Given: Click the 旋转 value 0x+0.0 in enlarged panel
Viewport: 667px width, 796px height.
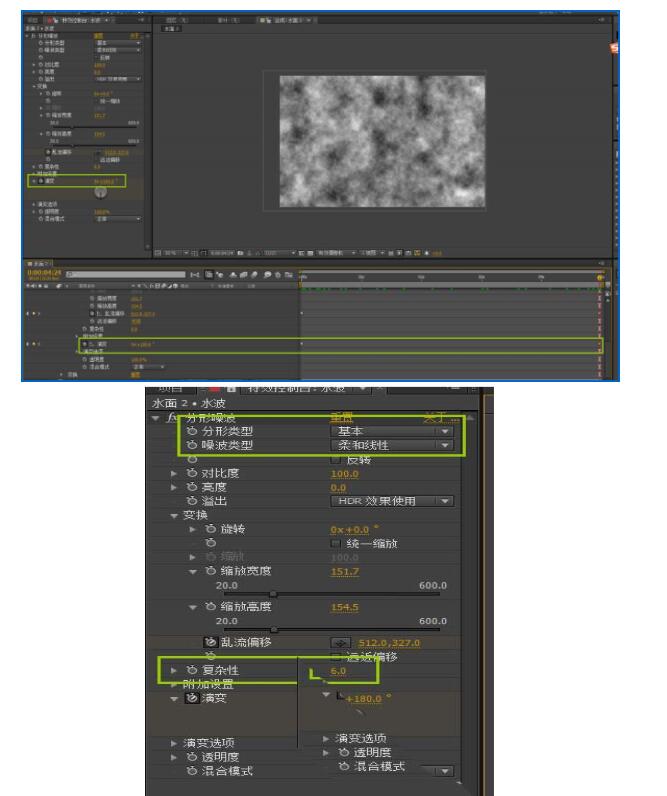Looking at the screenshot, I should [x=350, y=529].
